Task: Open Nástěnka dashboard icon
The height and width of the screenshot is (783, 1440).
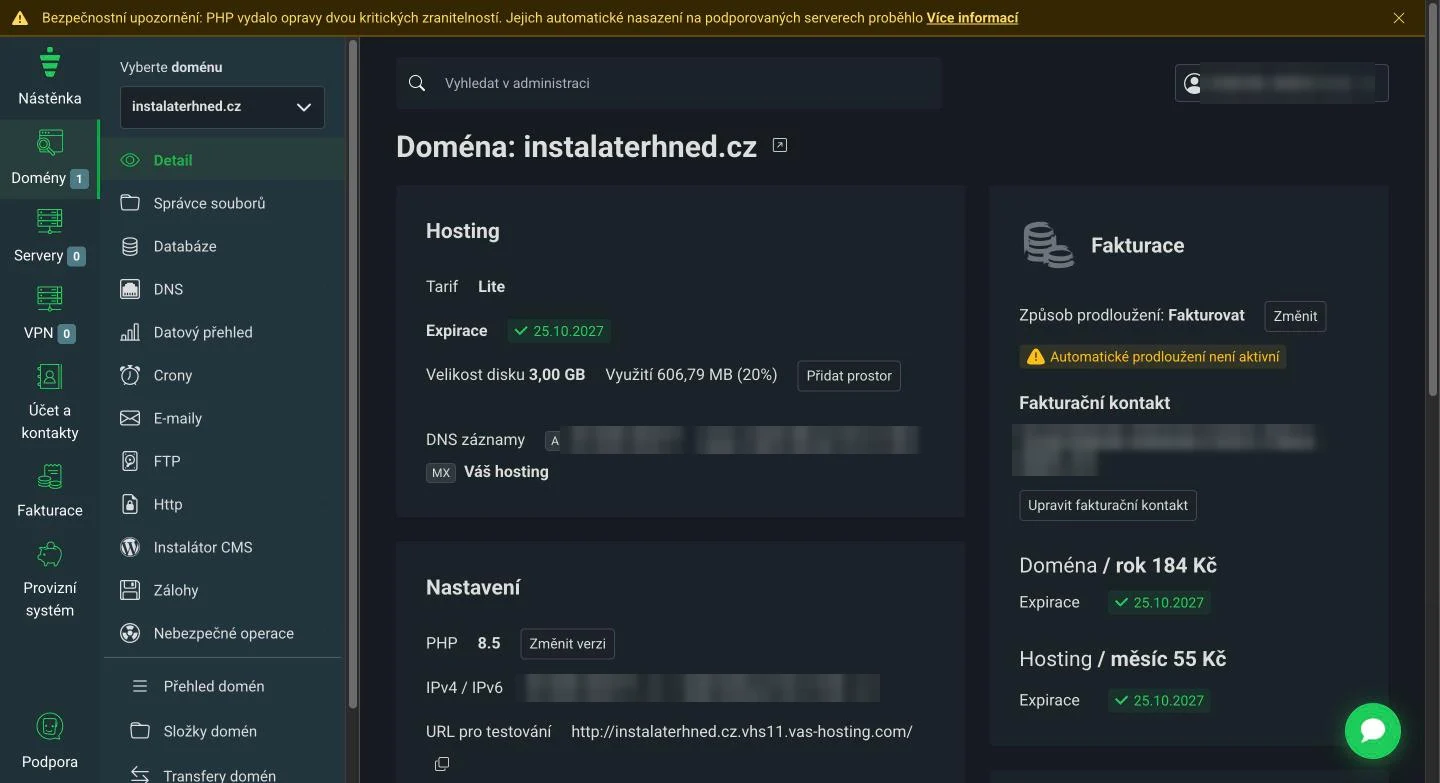Action: 49,62
